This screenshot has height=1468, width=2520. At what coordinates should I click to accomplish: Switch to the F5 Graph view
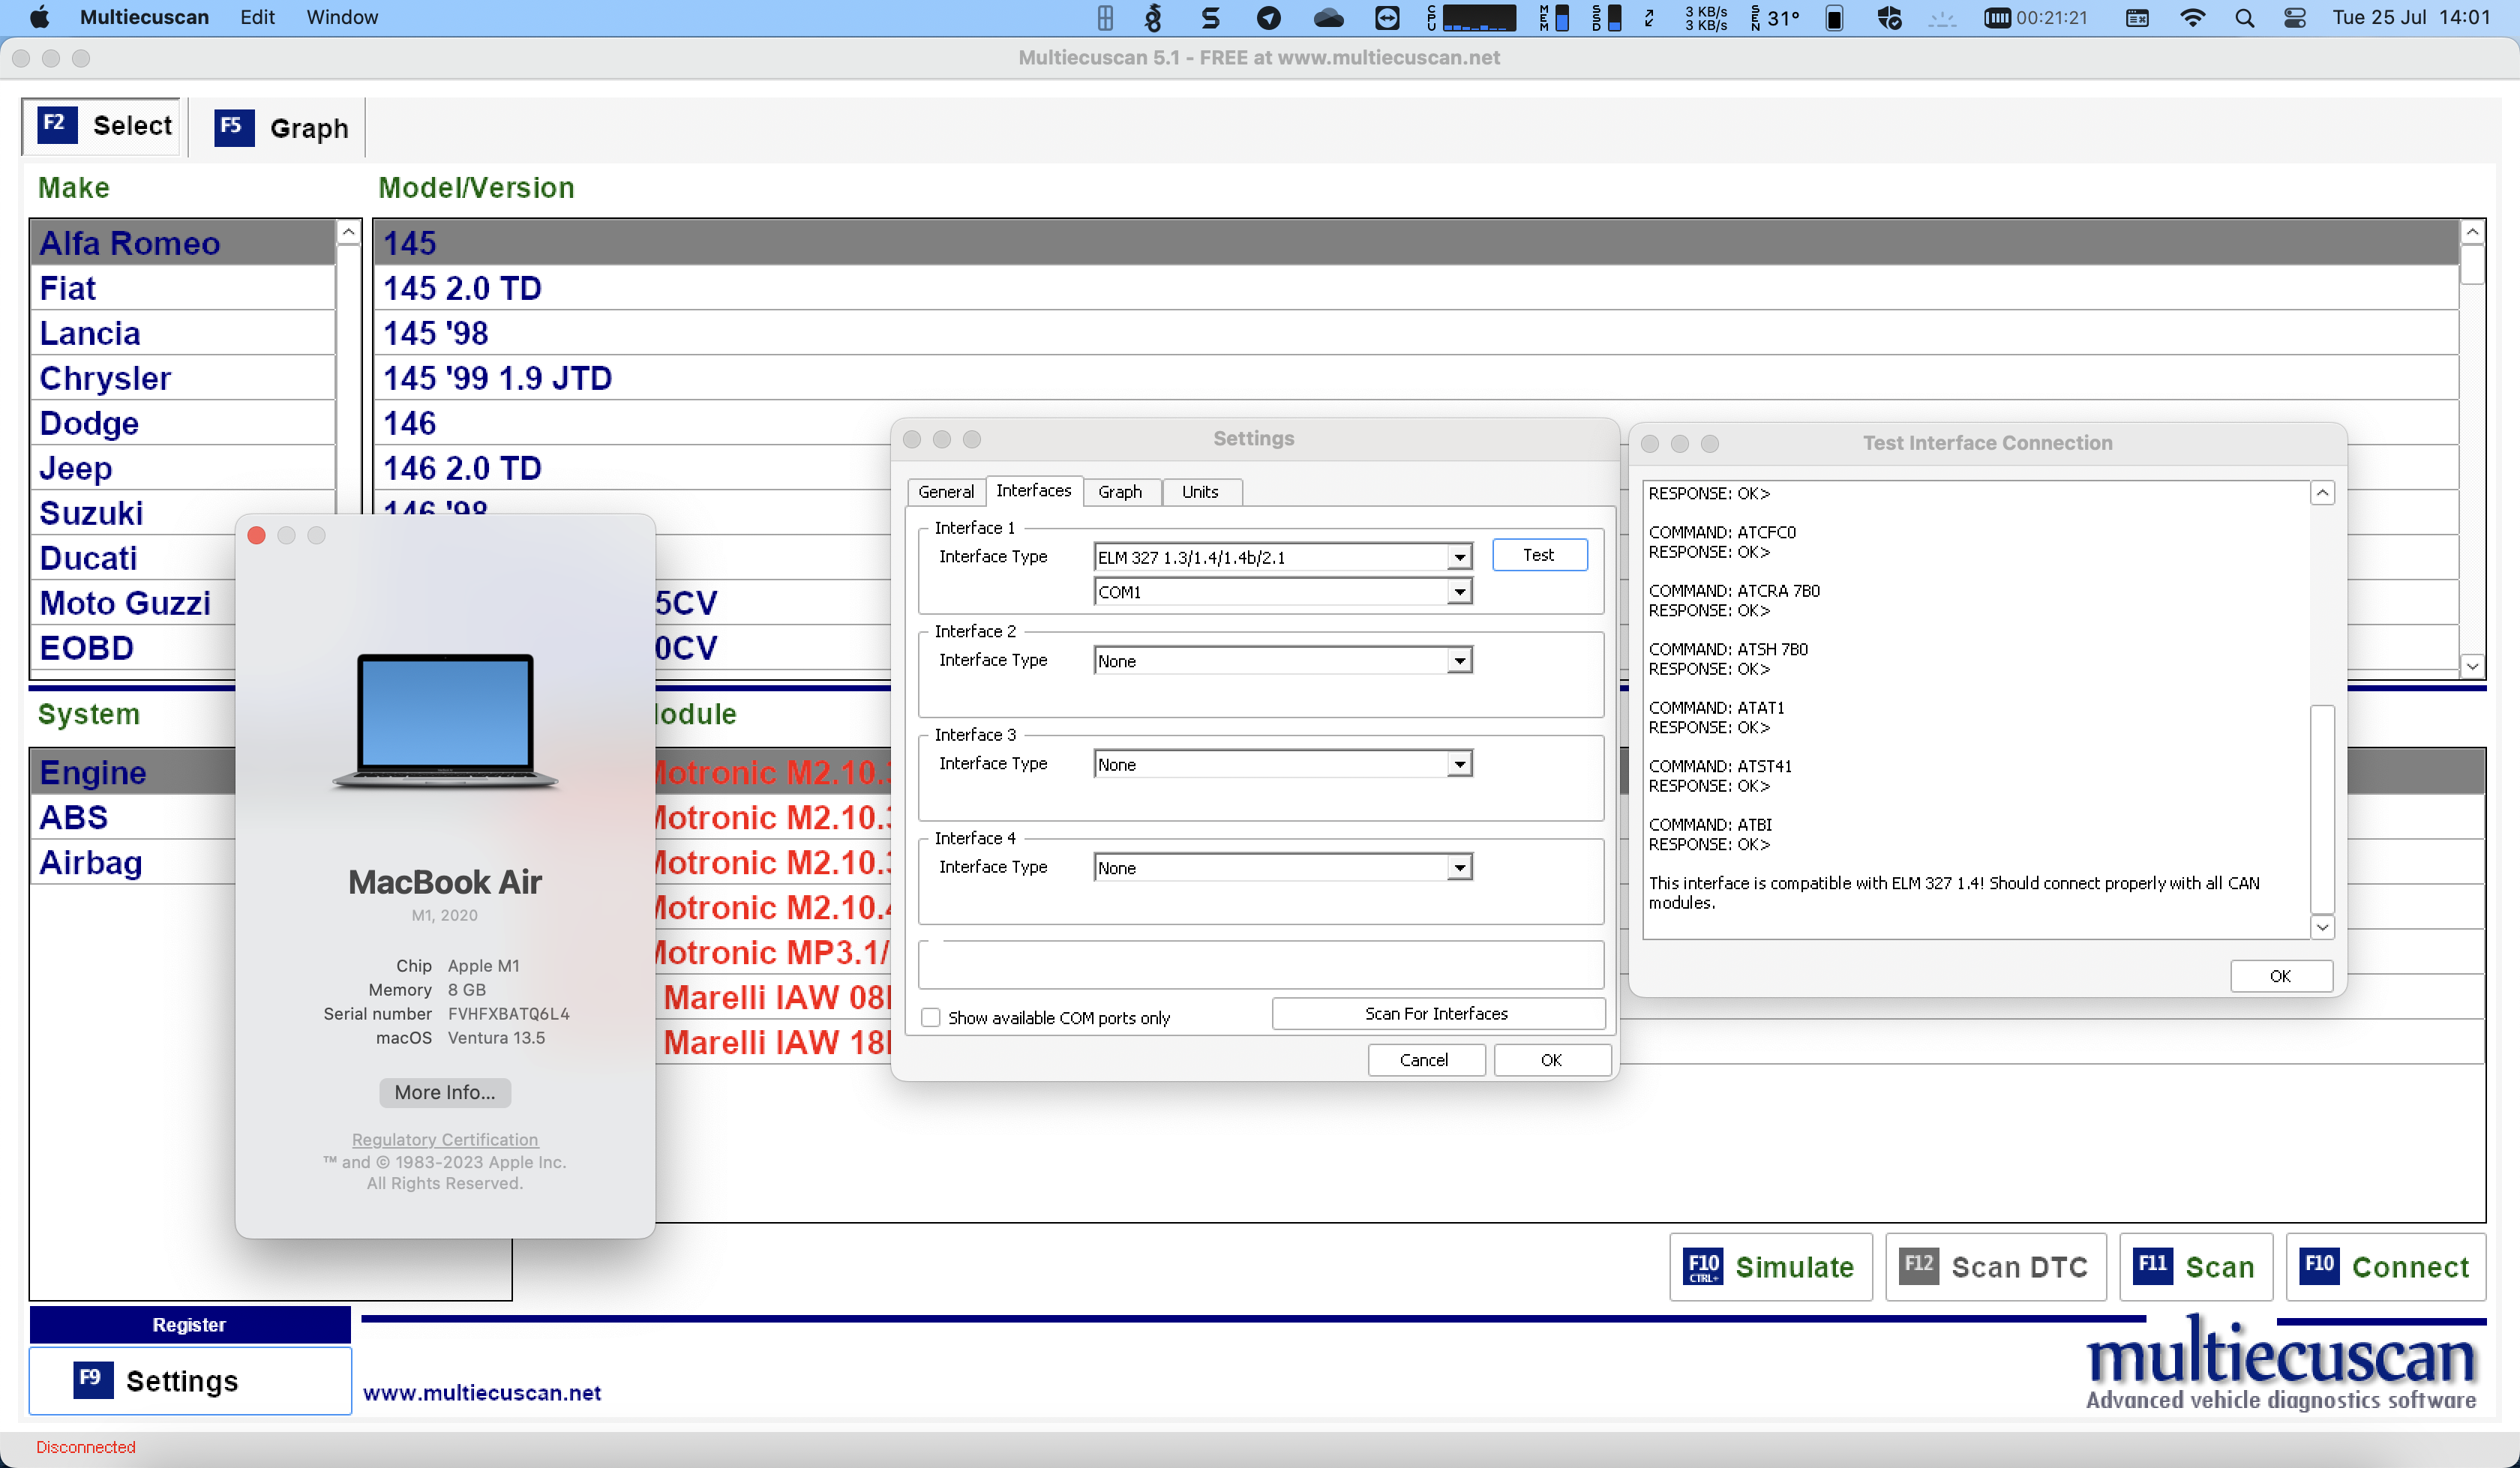[280, 127]
